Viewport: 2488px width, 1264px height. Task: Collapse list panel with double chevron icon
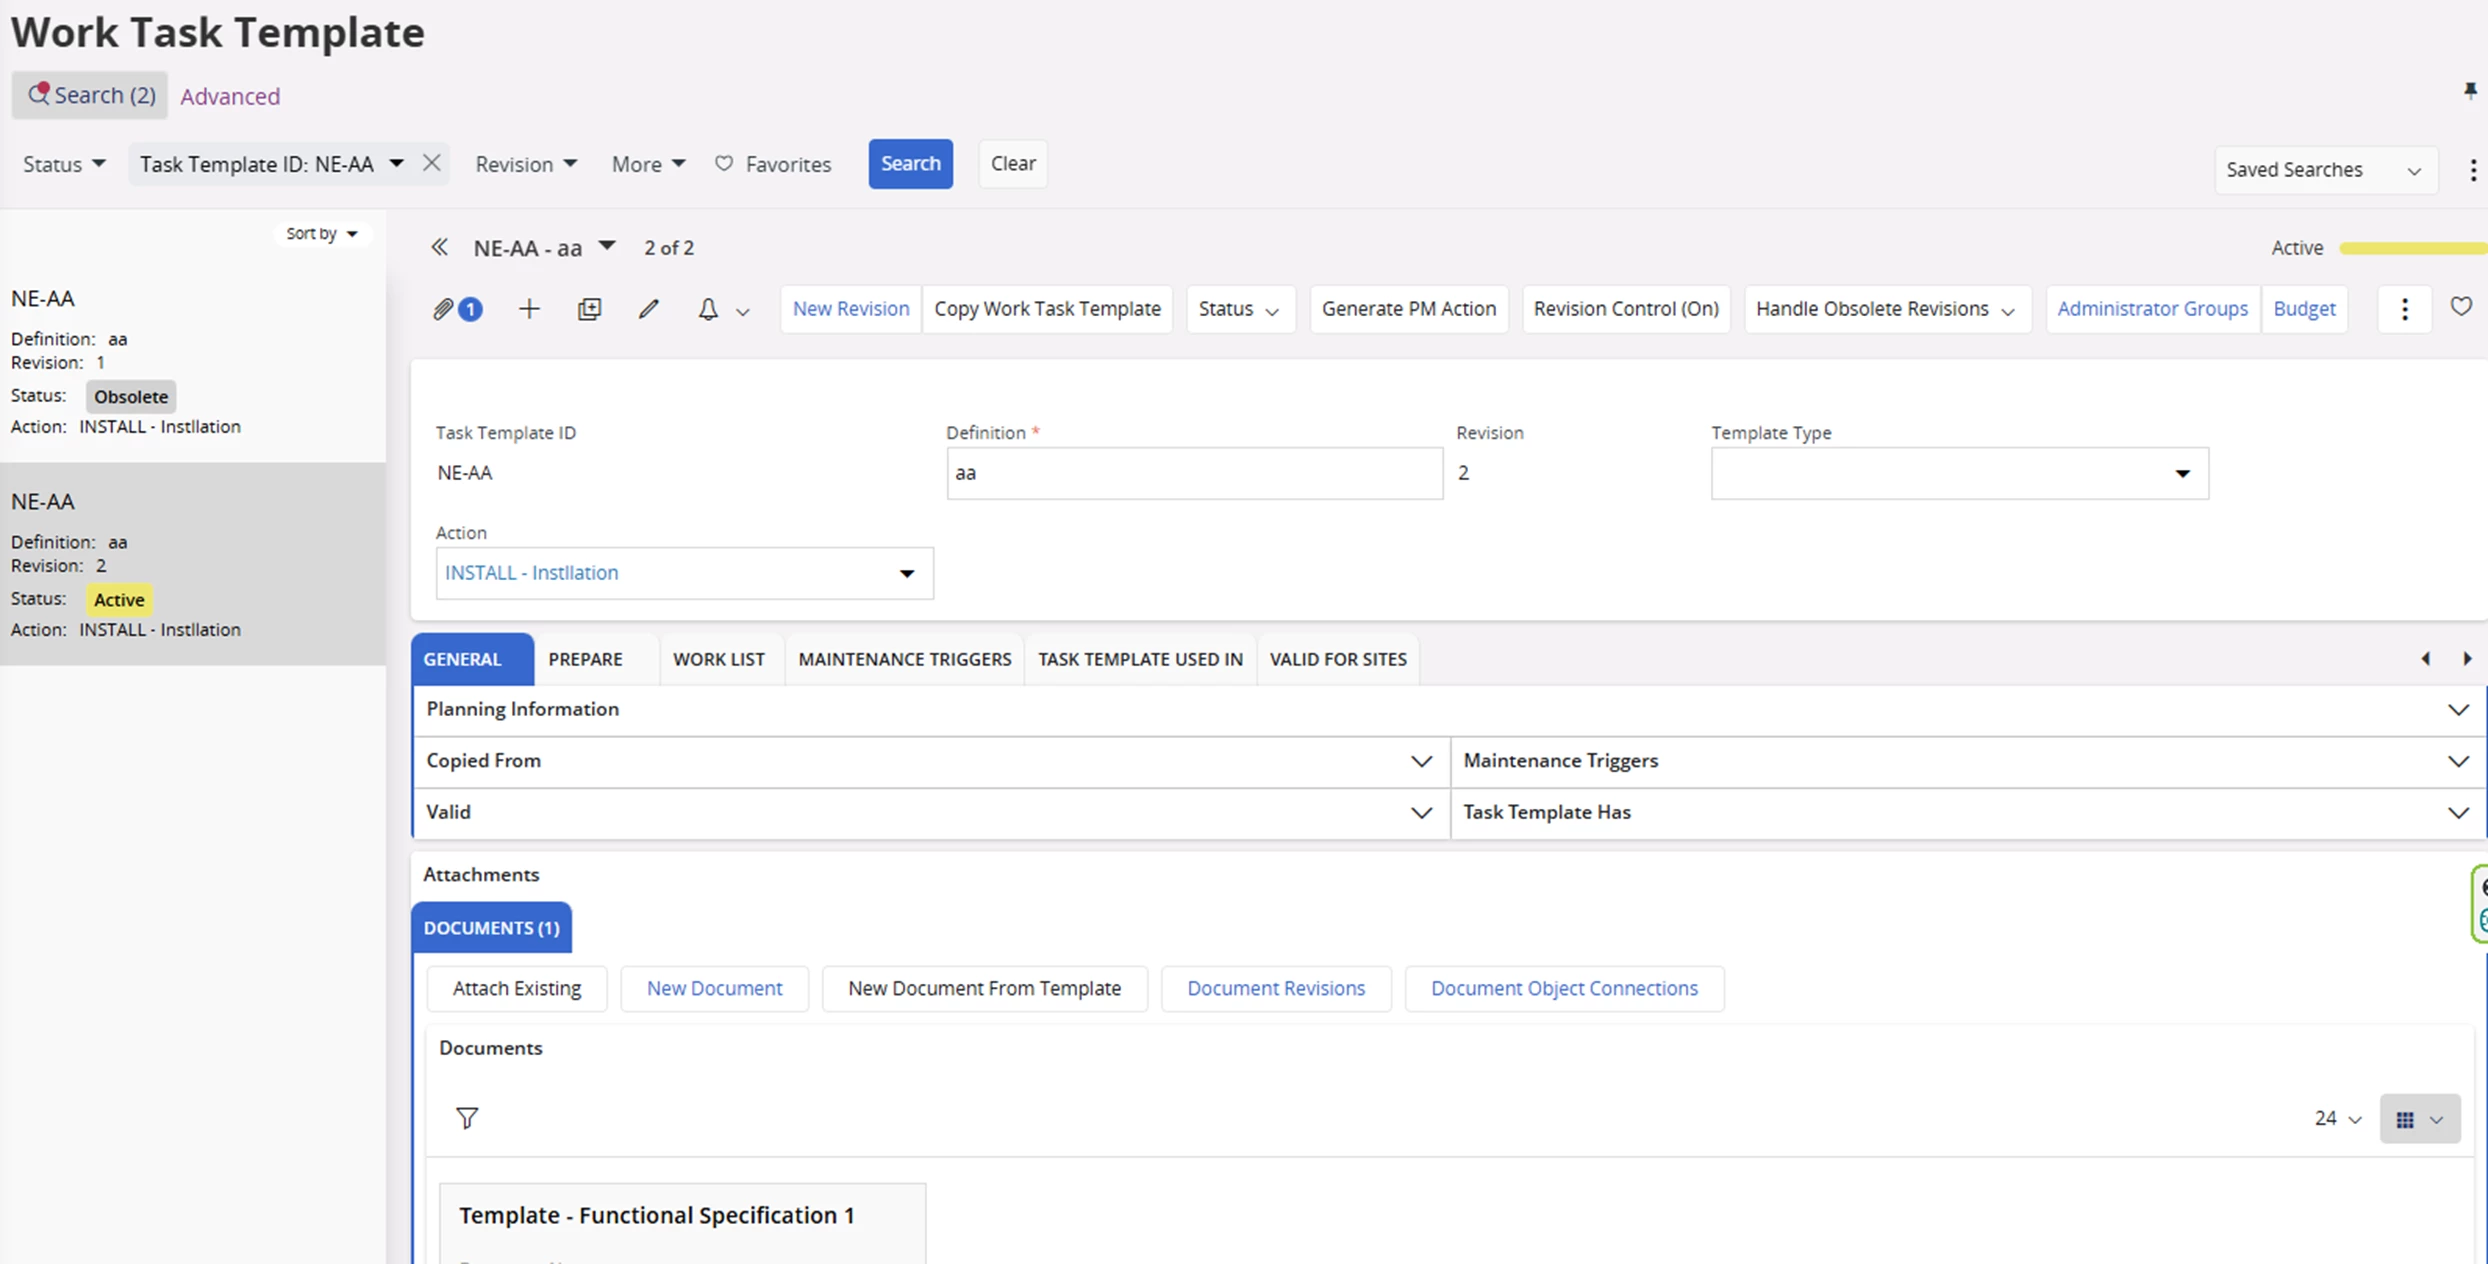coord(439,247)
